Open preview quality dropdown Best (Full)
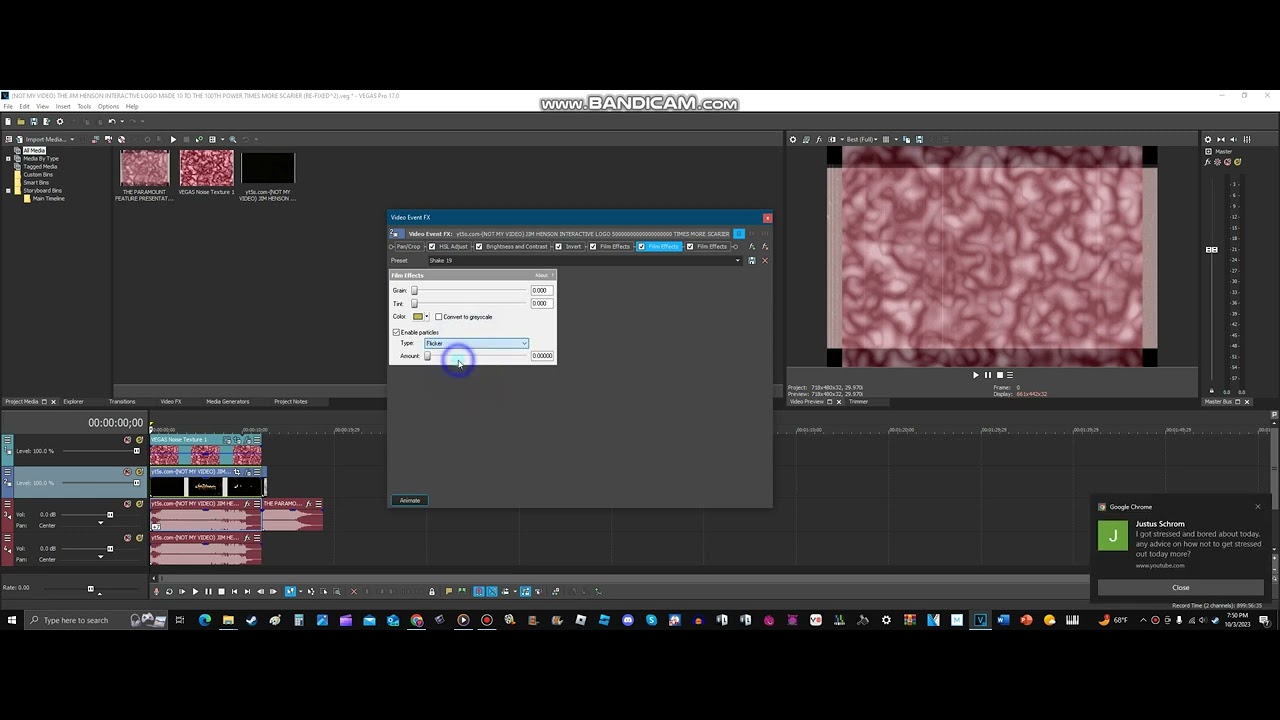This screenshot has height=720, width=1280. point(861,139)
